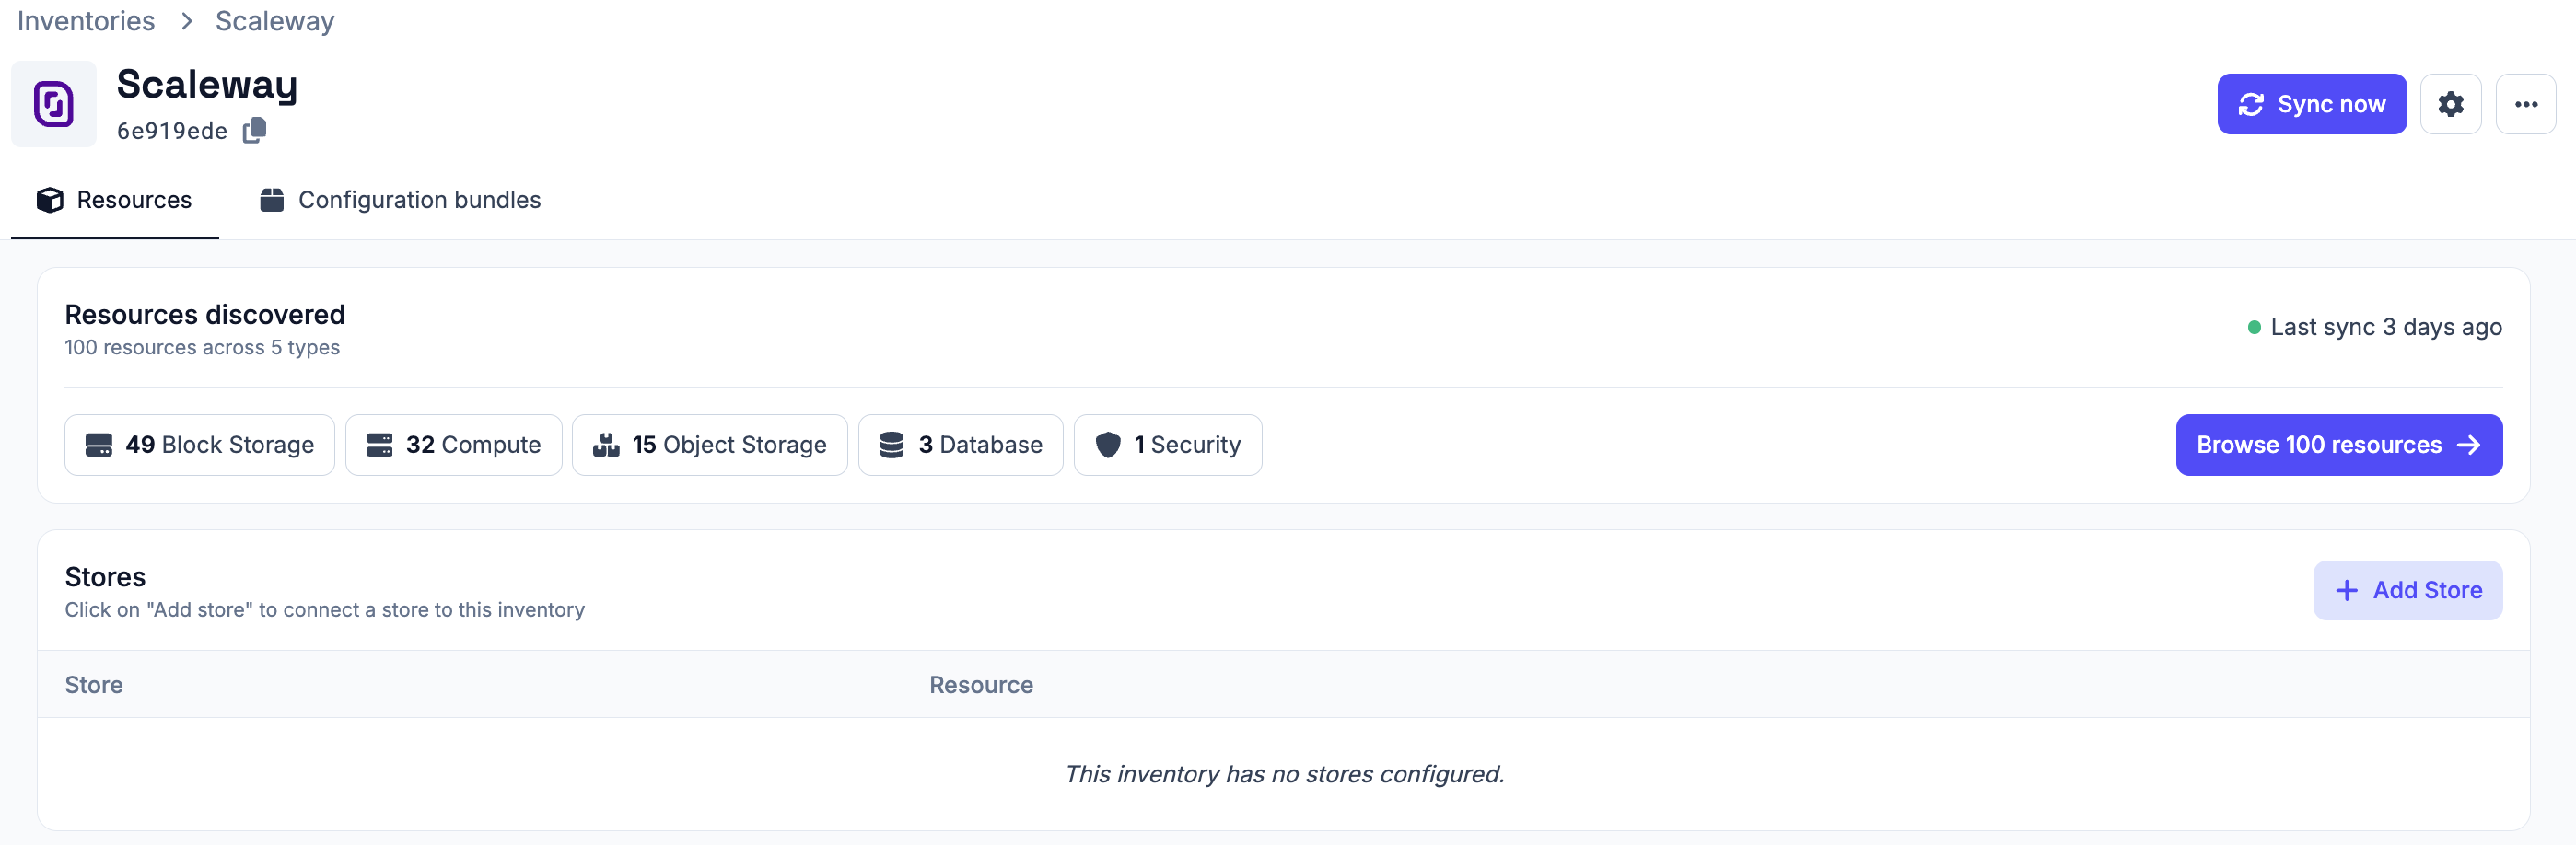The image size is (2576, 845).
Task: Open the three-dot more options menu
Action: (x=2526, y=104)
